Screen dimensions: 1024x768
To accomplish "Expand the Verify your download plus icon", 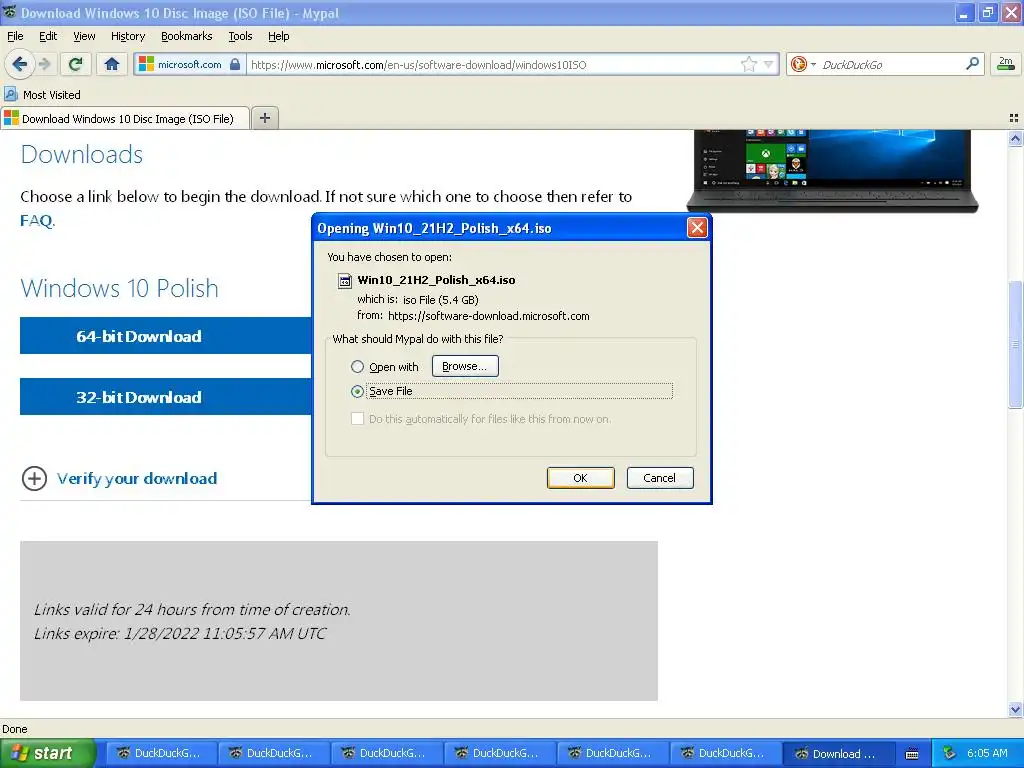I will 34,478.
